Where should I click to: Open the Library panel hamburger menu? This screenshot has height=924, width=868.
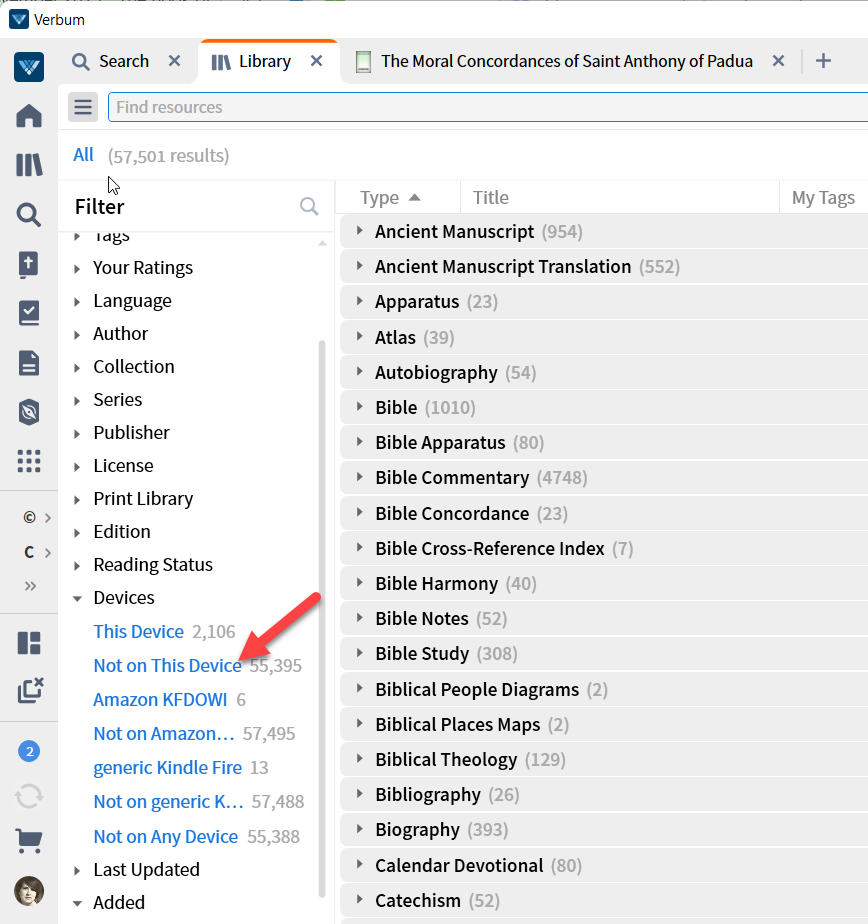click(x=82, y=107)
